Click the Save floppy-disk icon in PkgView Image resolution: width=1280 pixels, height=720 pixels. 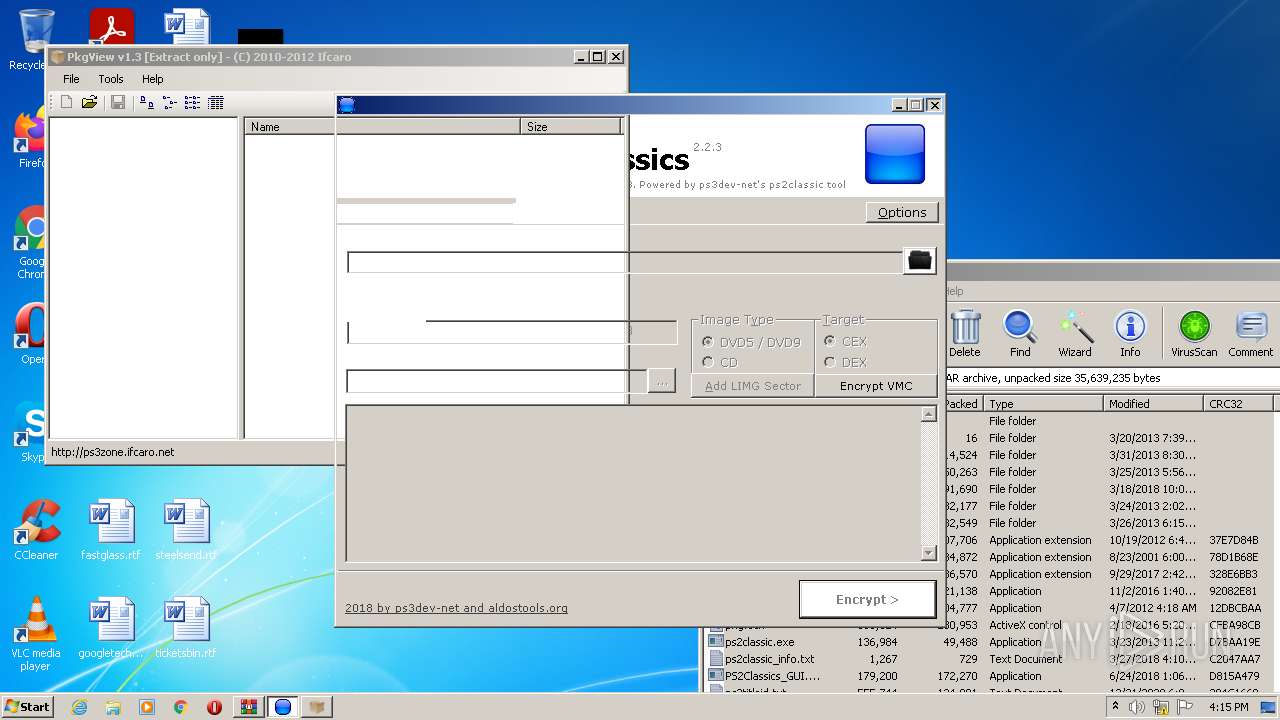point(118,102)
